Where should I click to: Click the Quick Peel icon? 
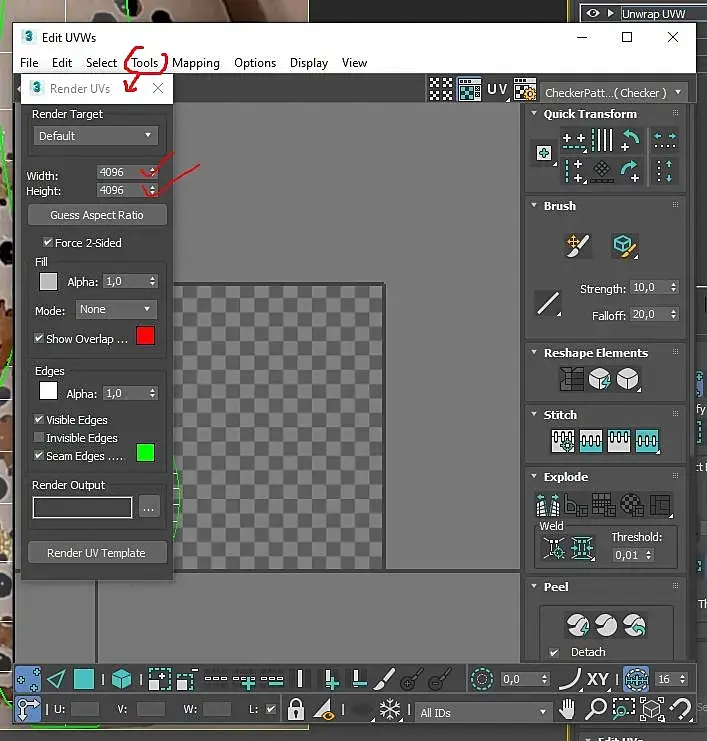click(578, 625)
